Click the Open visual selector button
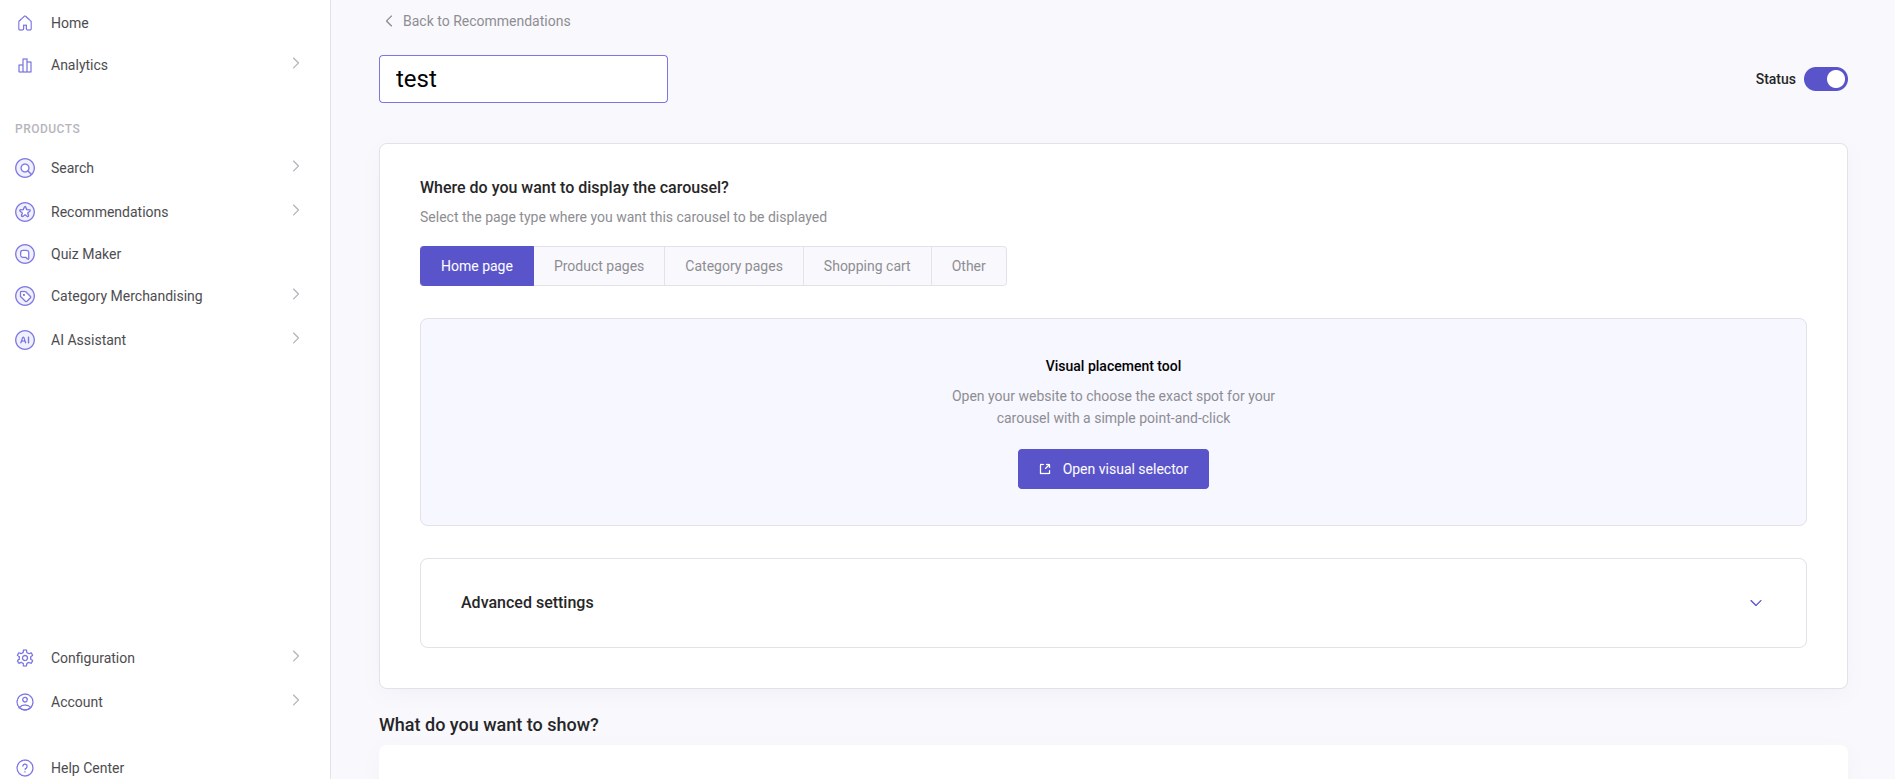This screenshot has width=1895, height=779. point(1113,469)
